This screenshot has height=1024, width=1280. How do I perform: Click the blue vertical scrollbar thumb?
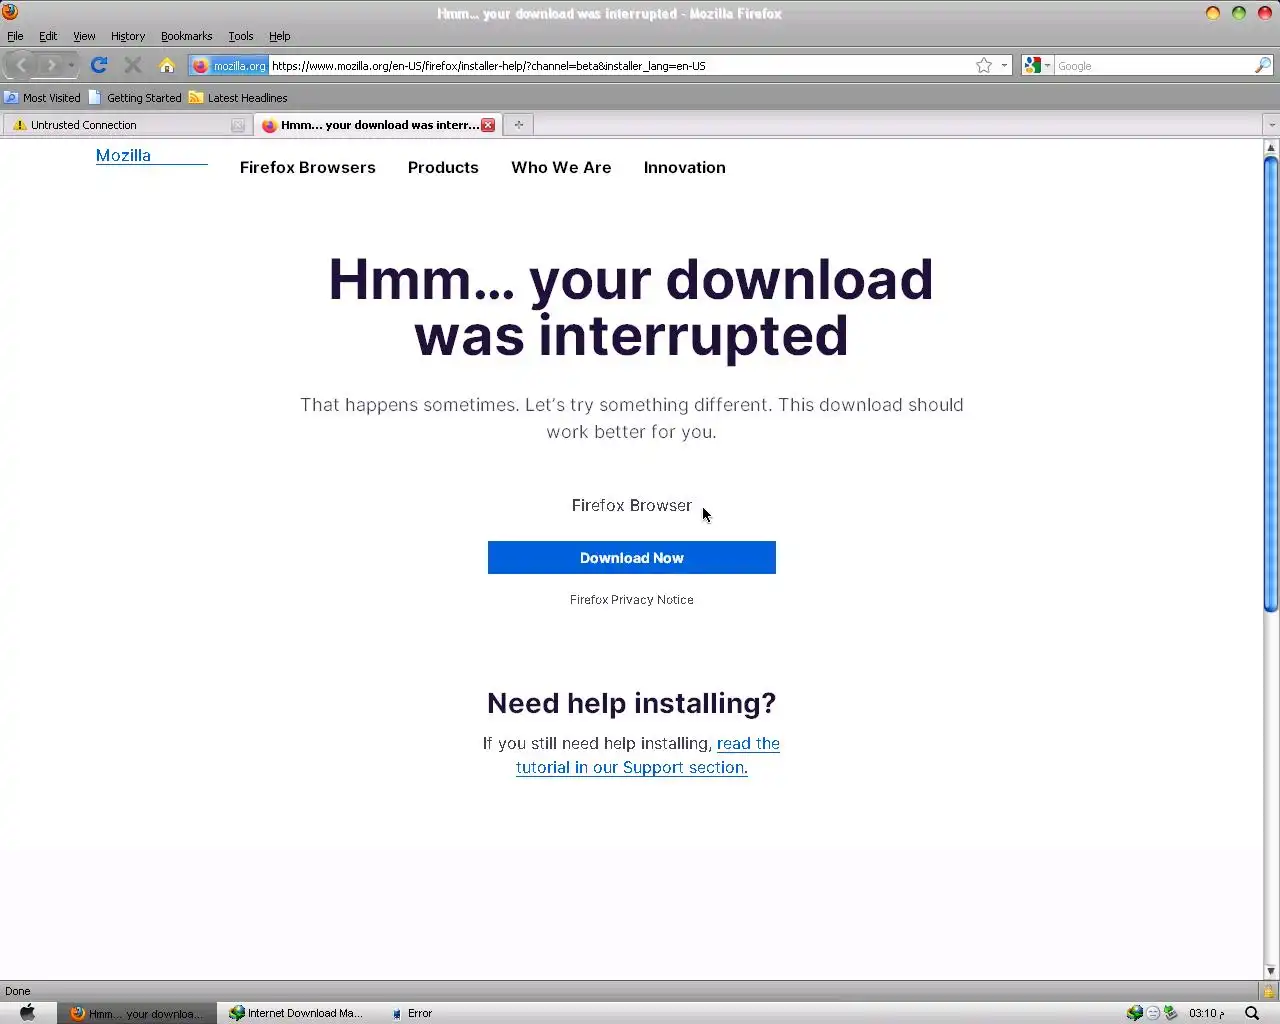(1271, 384)
